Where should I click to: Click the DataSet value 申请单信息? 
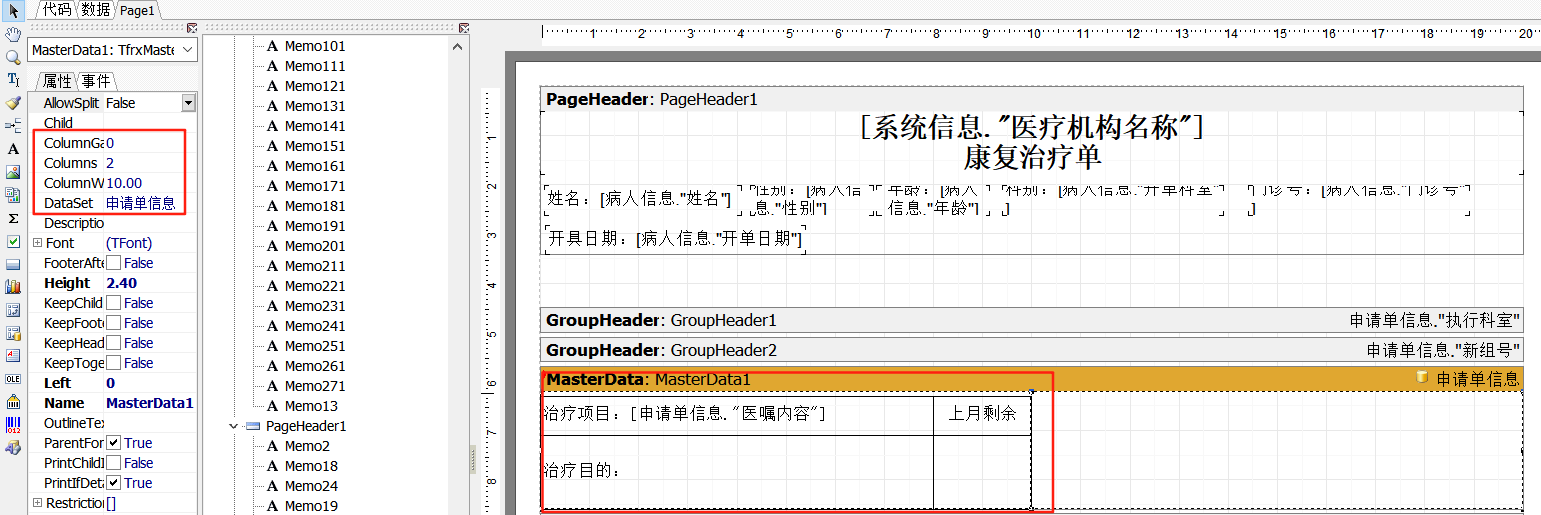point(150,203)
